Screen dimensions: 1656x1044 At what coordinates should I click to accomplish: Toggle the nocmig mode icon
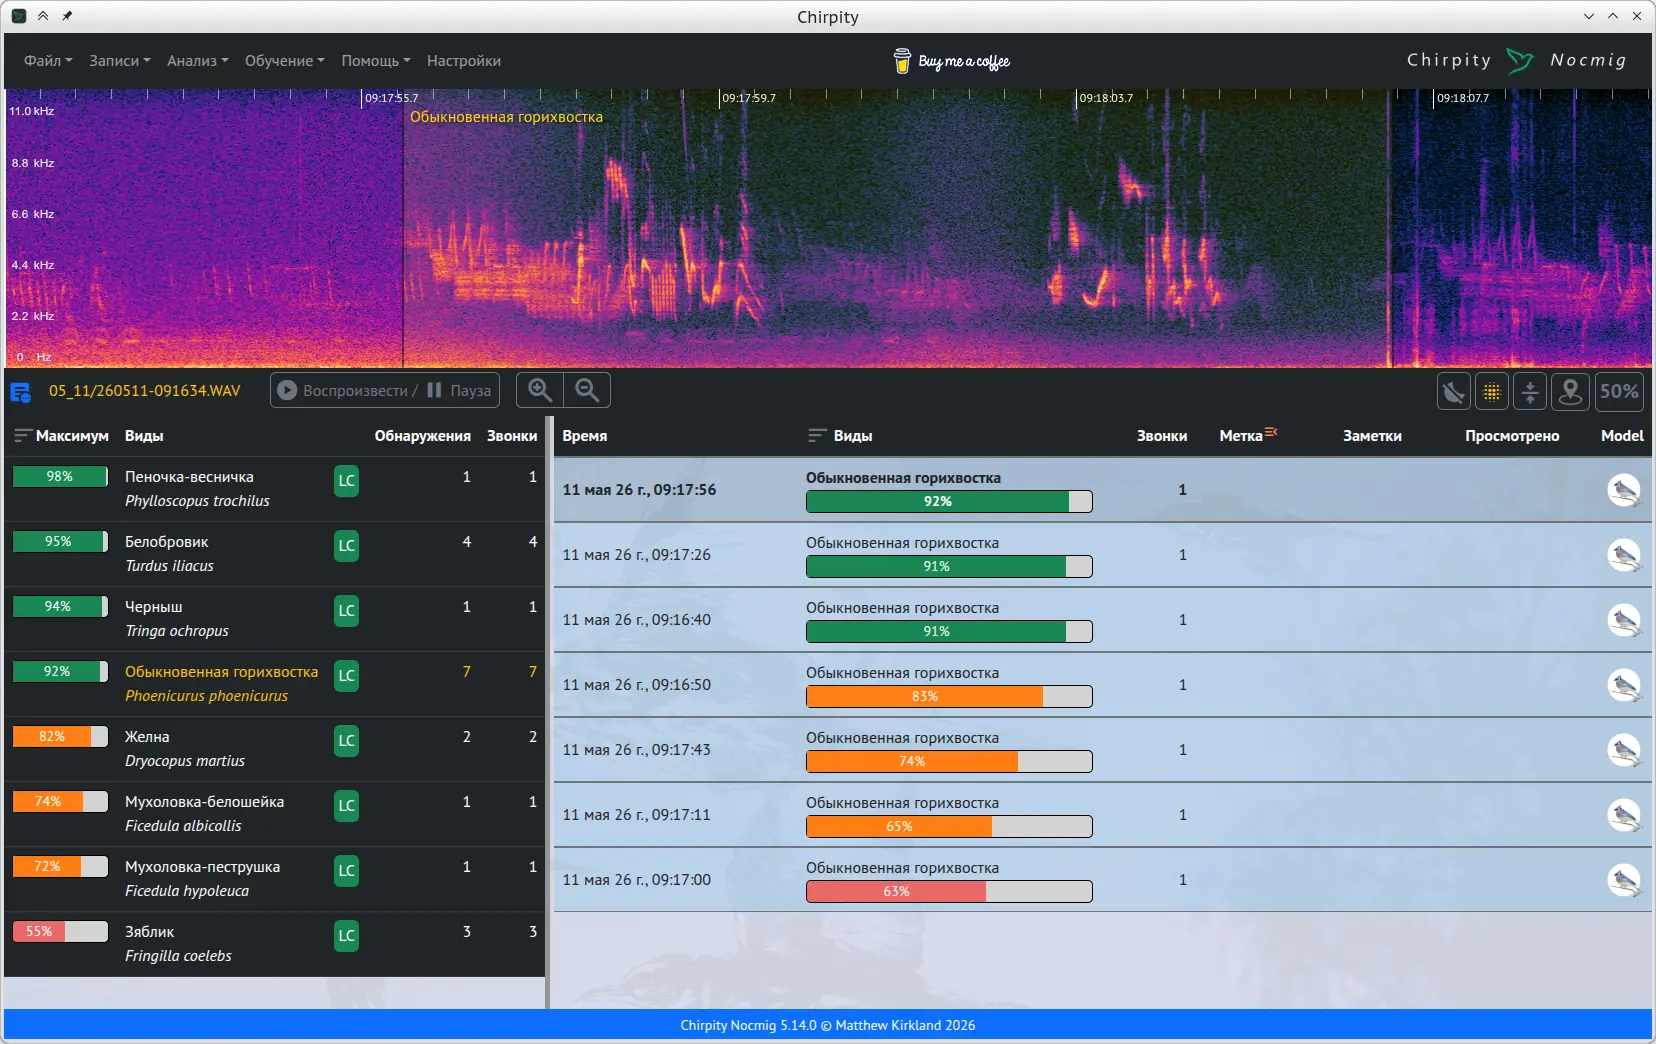click(x=1453, y=391)
